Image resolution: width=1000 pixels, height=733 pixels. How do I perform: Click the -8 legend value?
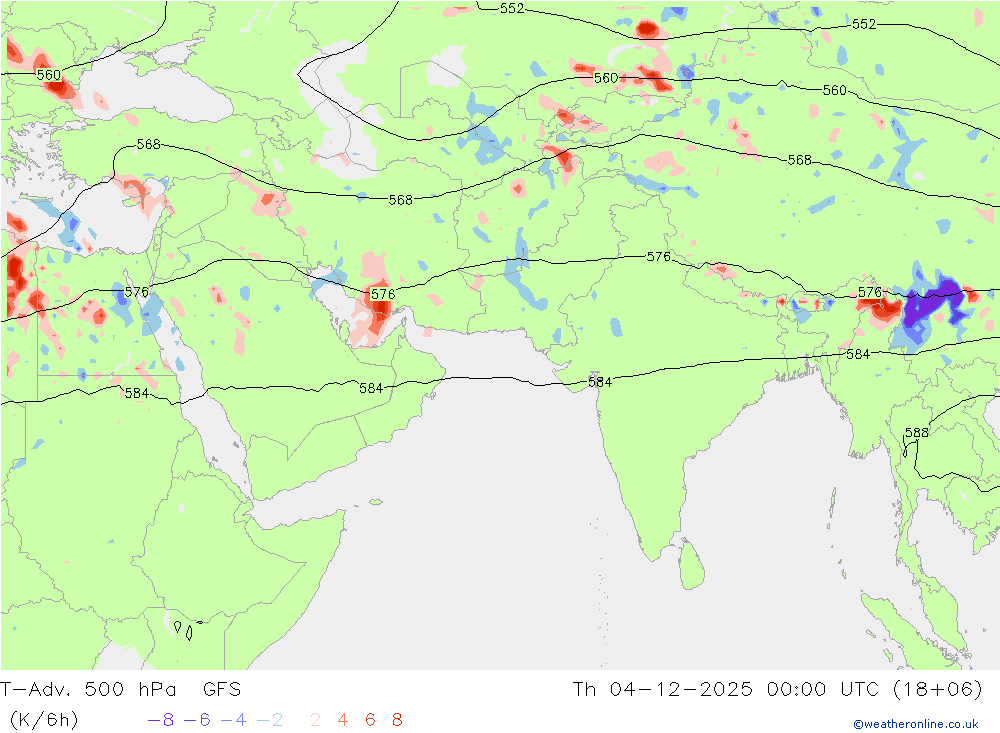click(161, 720)
